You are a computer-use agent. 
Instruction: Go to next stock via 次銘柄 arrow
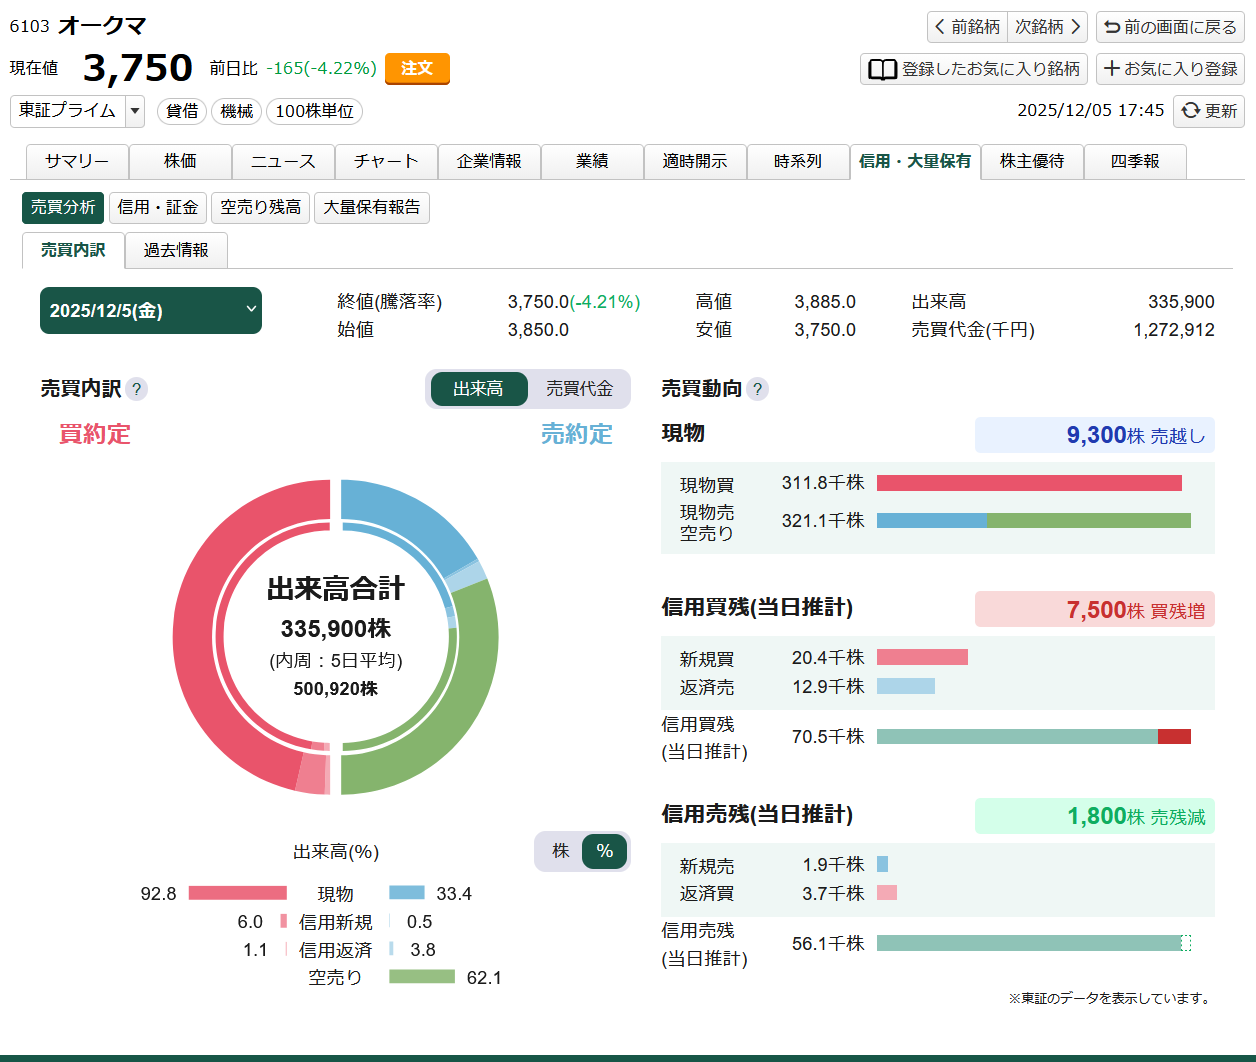click(x=1048, y=27)
